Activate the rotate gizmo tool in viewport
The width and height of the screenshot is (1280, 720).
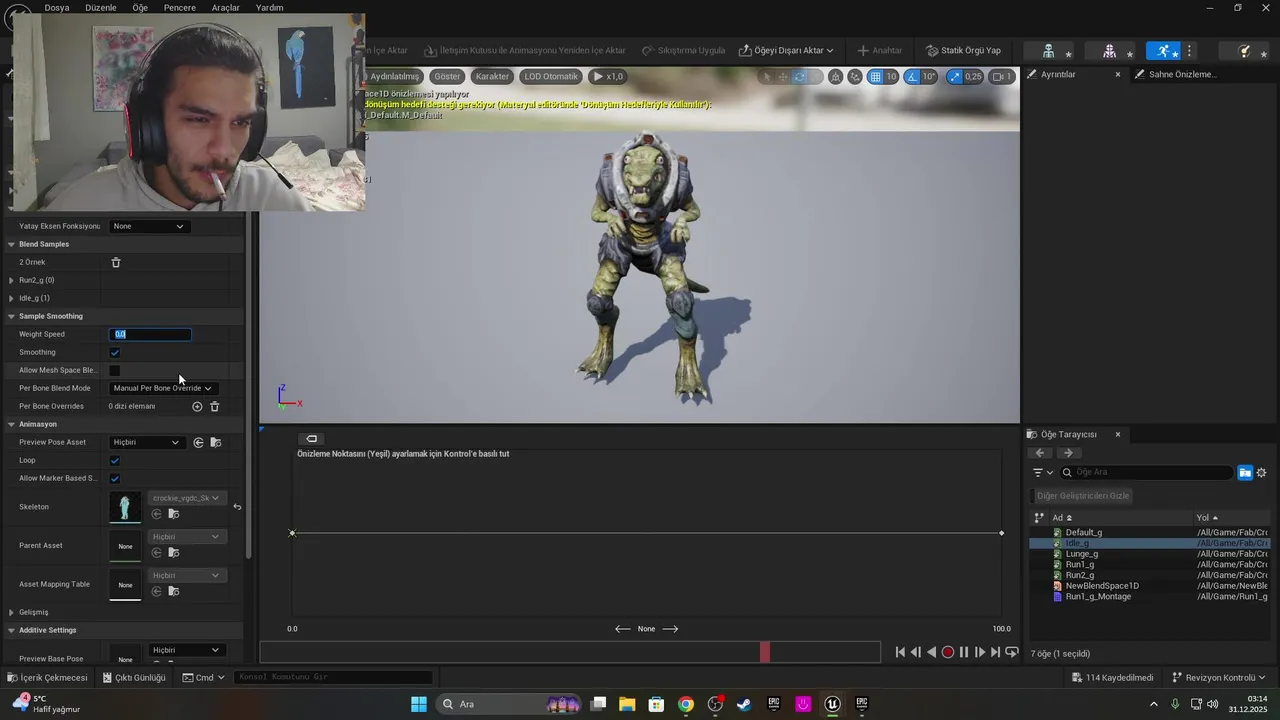click(x=799, y=76)
